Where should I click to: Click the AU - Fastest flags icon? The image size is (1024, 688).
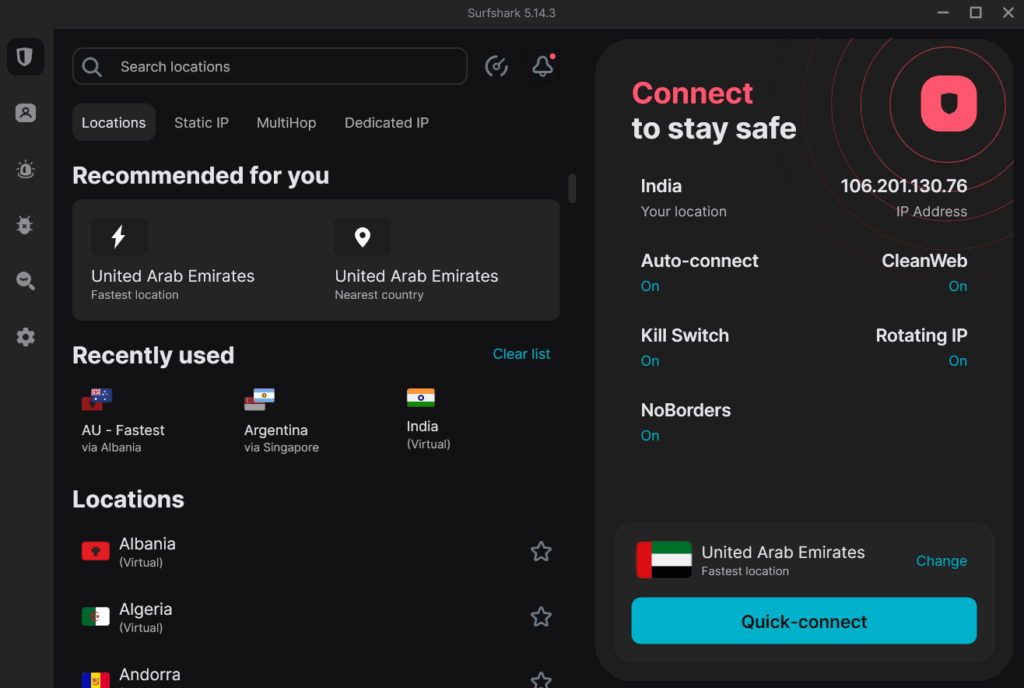click(x=97, y=399)
